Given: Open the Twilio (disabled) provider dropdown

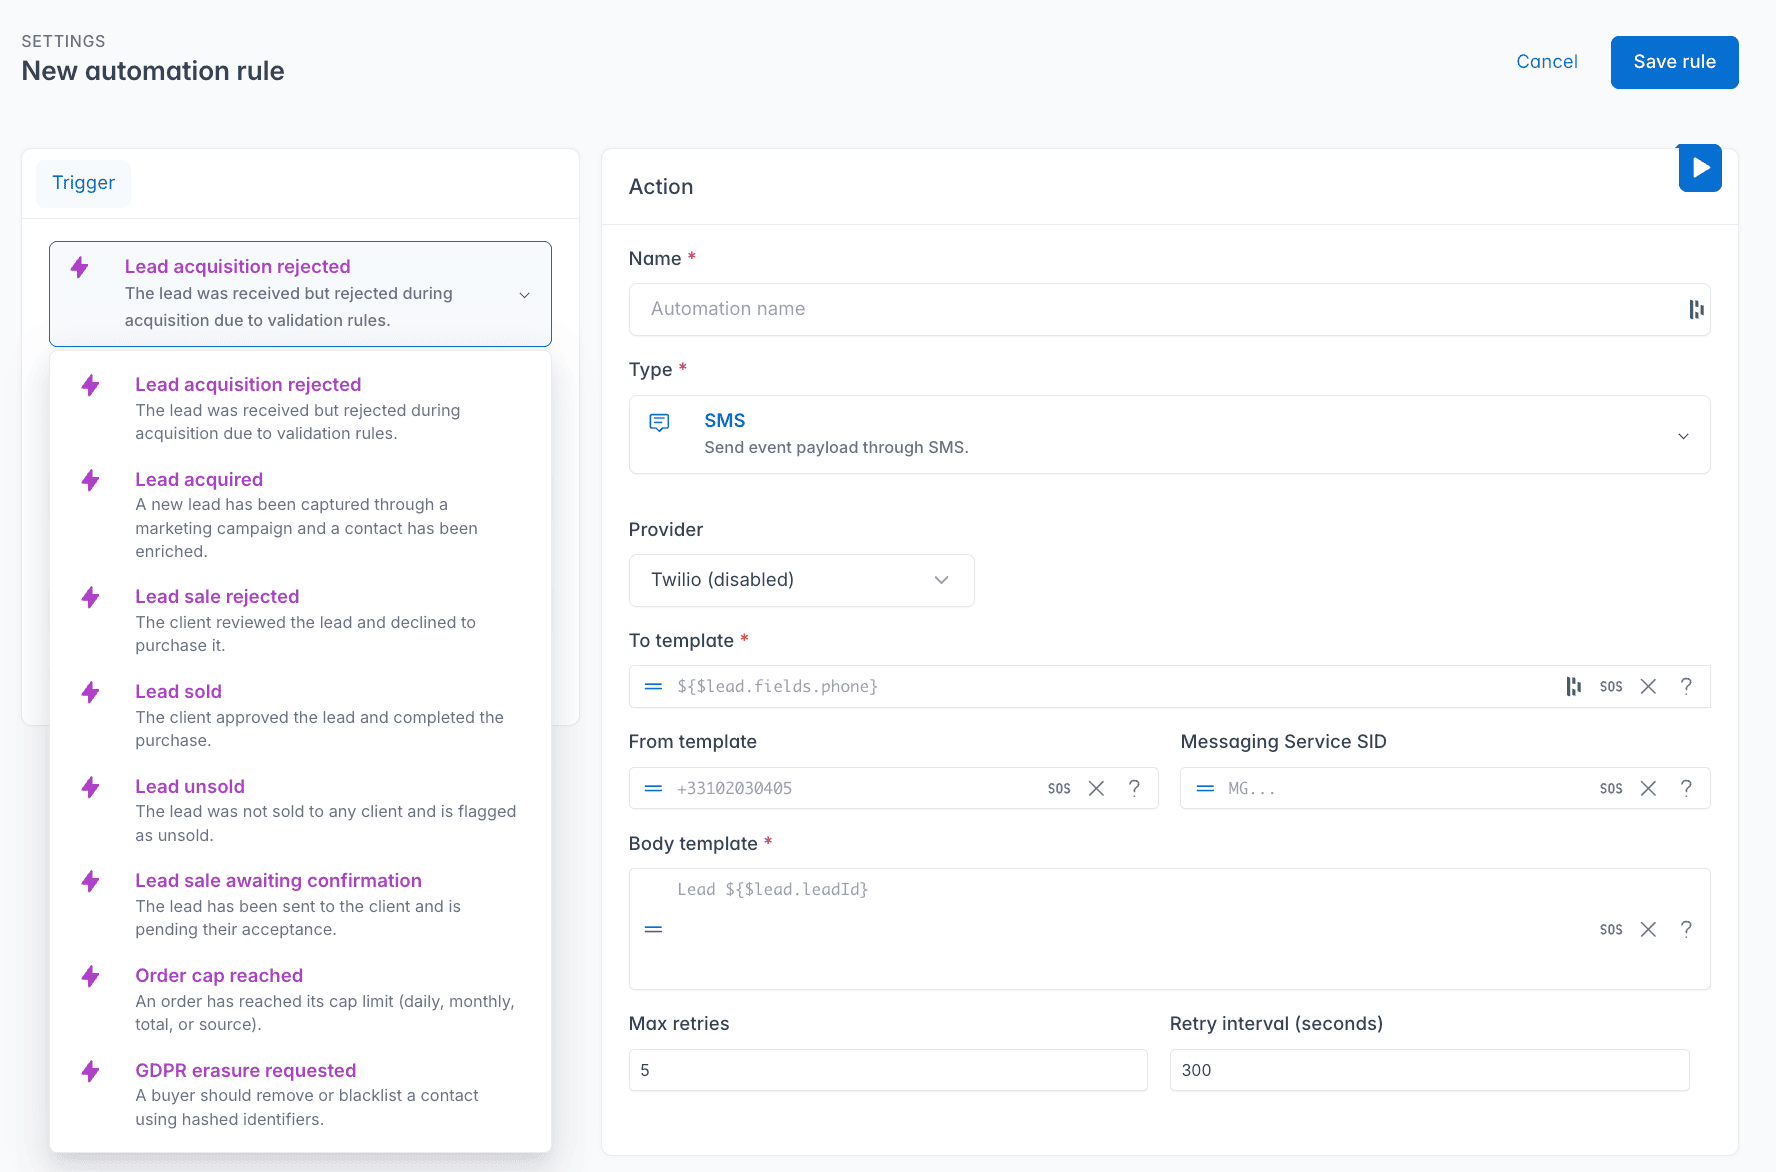Looking at the screenshot, I should [x=801, y=580].
